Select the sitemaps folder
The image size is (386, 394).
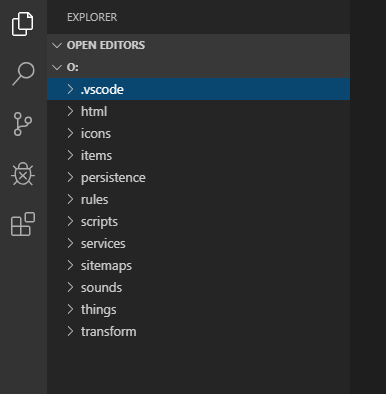198,265
